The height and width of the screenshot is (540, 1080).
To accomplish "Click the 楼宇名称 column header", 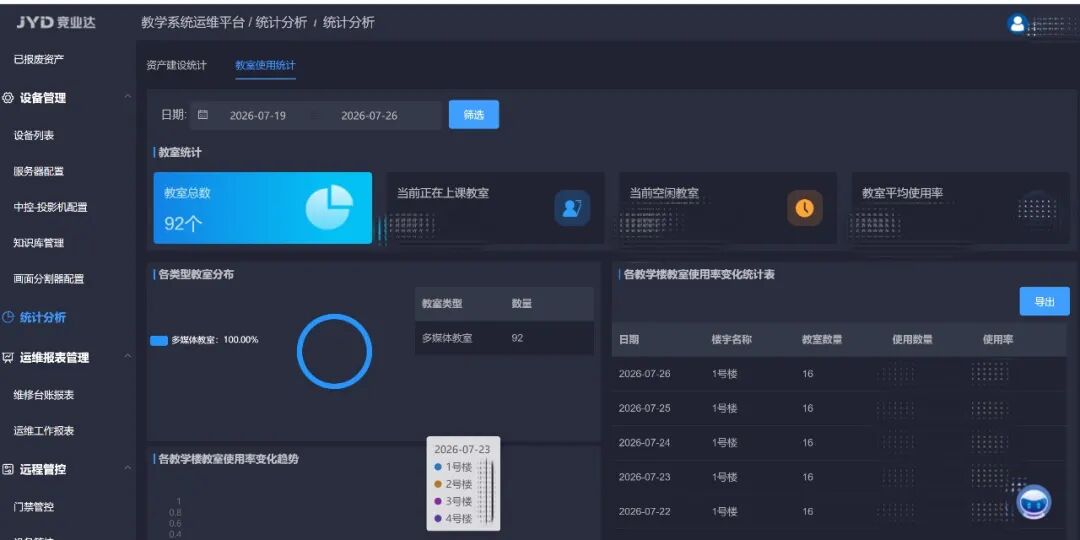I will pyautogui.click(x=731, y=340).
